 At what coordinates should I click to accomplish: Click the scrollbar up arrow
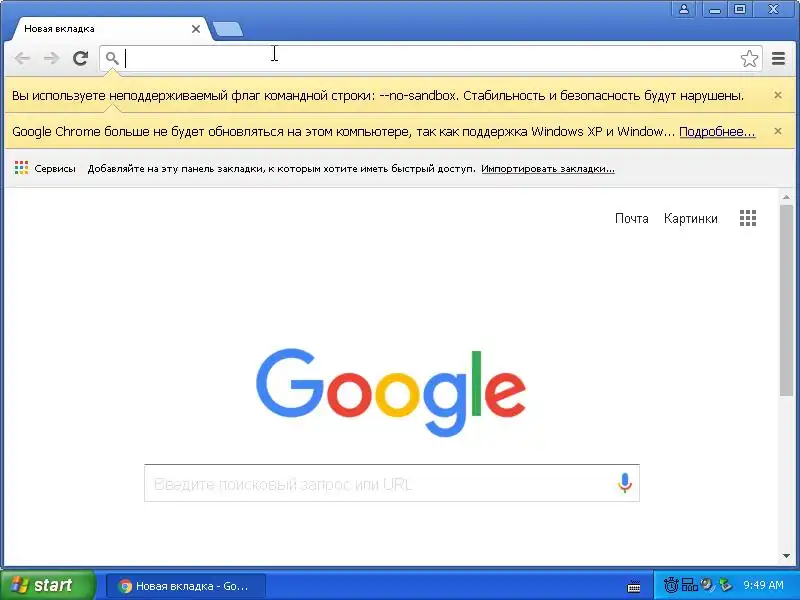pyautogui.click(x=786, y=197)
